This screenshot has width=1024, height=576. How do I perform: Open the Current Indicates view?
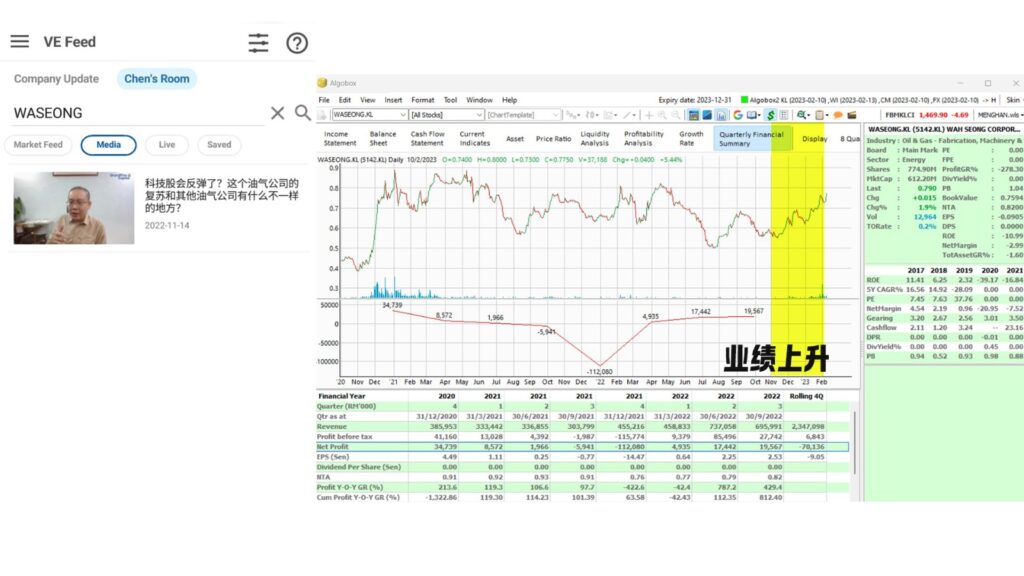coord(474,138)
